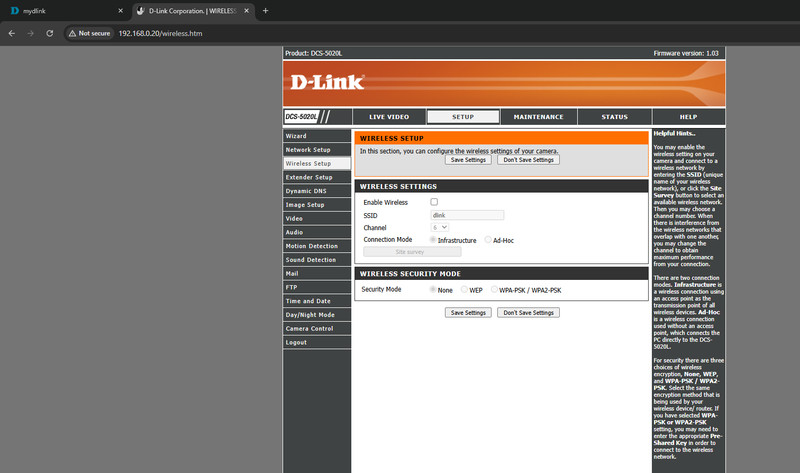Open FTP settings in sidebar
The width and height of the screenshot is (800, 473).
(317, 287)
